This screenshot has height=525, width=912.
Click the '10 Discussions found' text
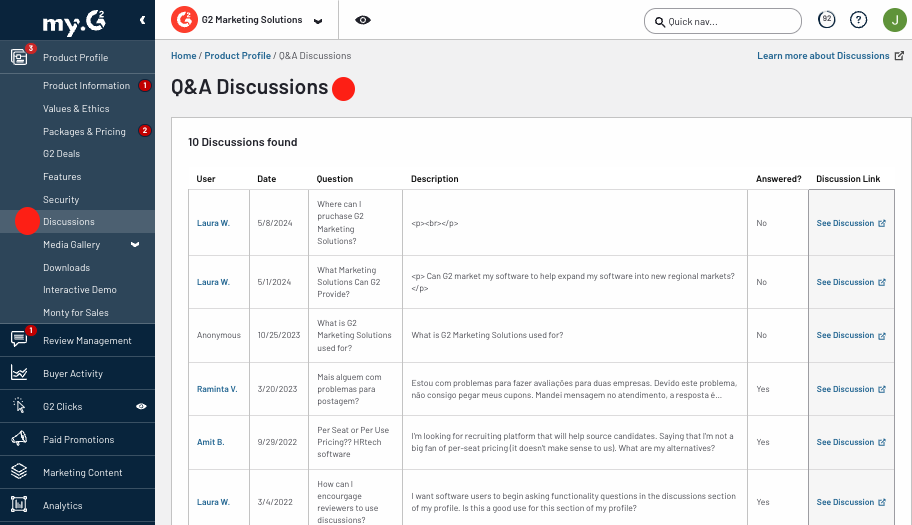pyautogui.click(x=243, y=142)
